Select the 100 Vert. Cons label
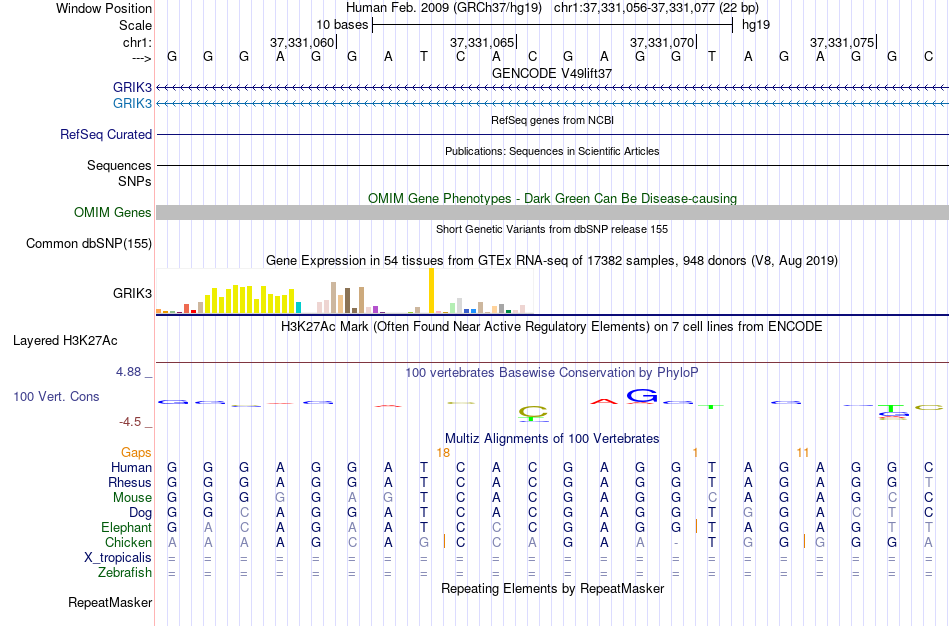The width and height of the screenshot is (950, 626). [x=56, y=396]
